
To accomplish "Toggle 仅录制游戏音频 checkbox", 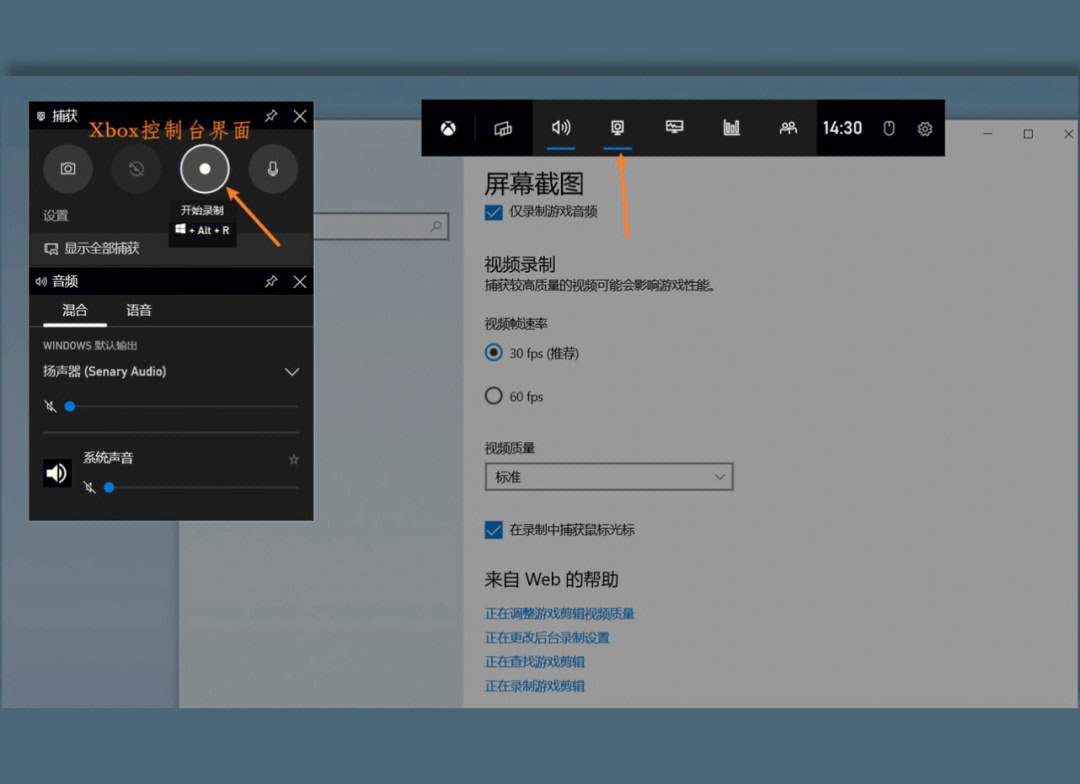I will click(x=493, y=212).
